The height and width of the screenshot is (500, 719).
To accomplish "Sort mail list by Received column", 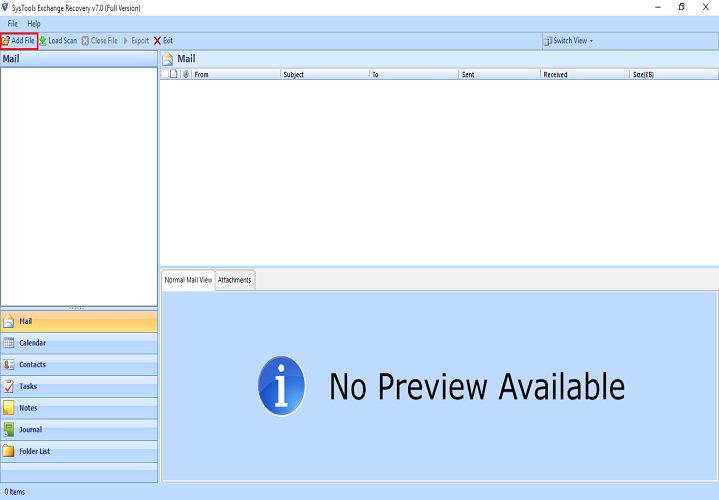I will 585,74.
